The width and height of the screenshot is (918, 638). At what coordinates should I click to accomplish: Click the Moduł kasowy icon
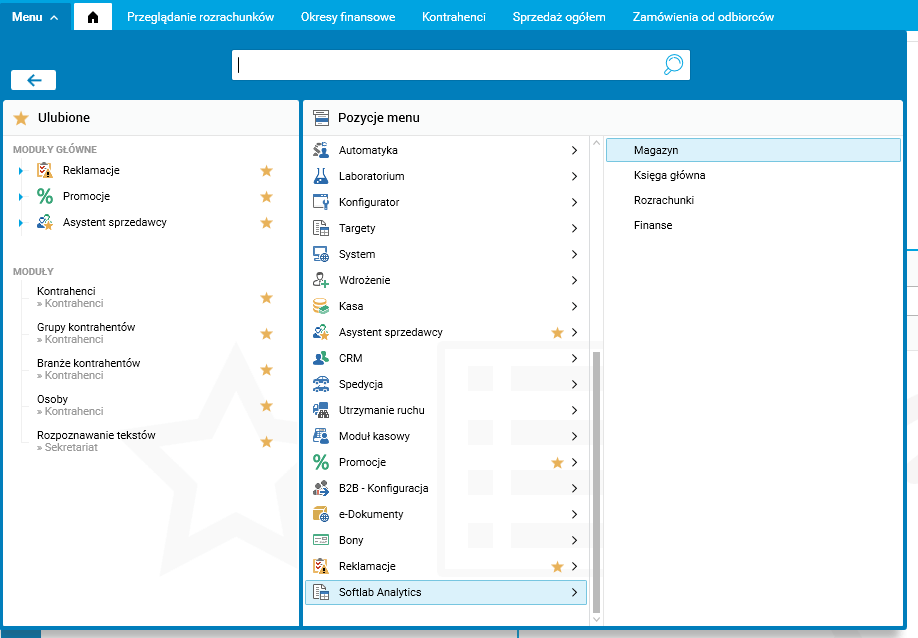321,436
